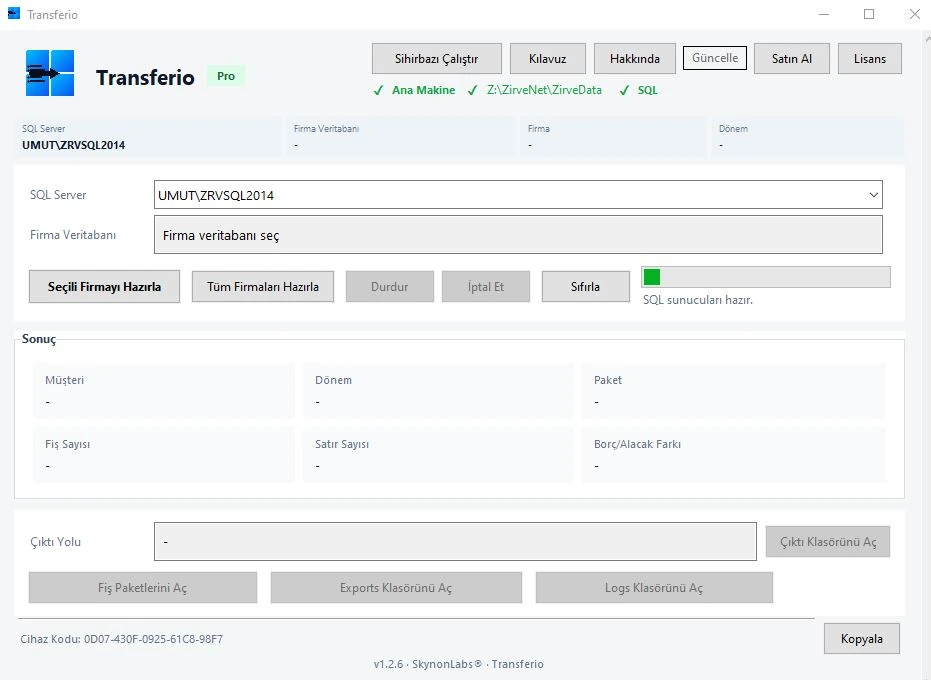Viewport: 931px width, 680px height.
Task: Close the Transferio window
Action: 914,14
